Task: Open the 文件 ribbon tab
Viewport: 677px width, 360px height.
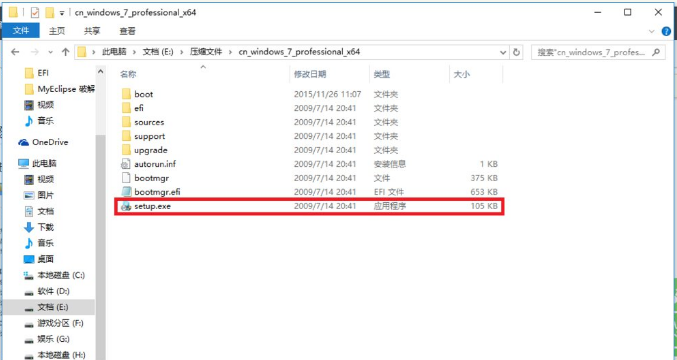Action: tap(21, 31)
